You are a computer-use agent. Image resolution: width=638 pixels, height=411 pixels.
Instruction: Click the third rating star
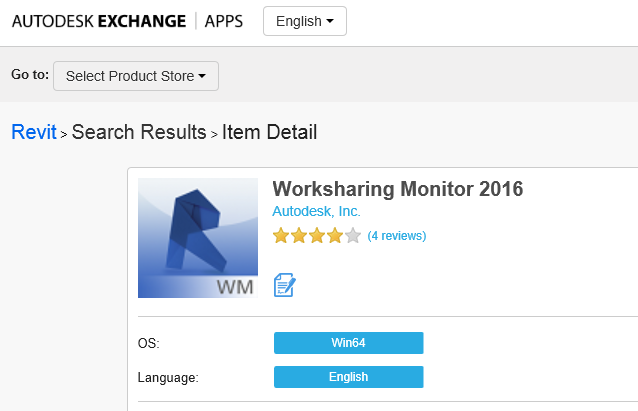[317, 236]
